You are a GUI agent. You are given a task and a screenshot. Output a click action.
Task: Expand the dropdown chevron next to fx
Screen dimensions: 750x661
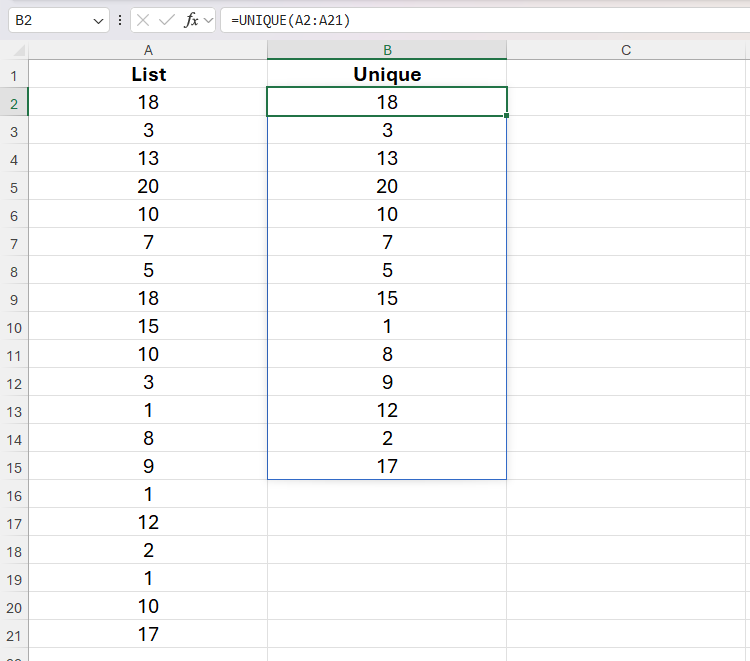pos(208,20)
